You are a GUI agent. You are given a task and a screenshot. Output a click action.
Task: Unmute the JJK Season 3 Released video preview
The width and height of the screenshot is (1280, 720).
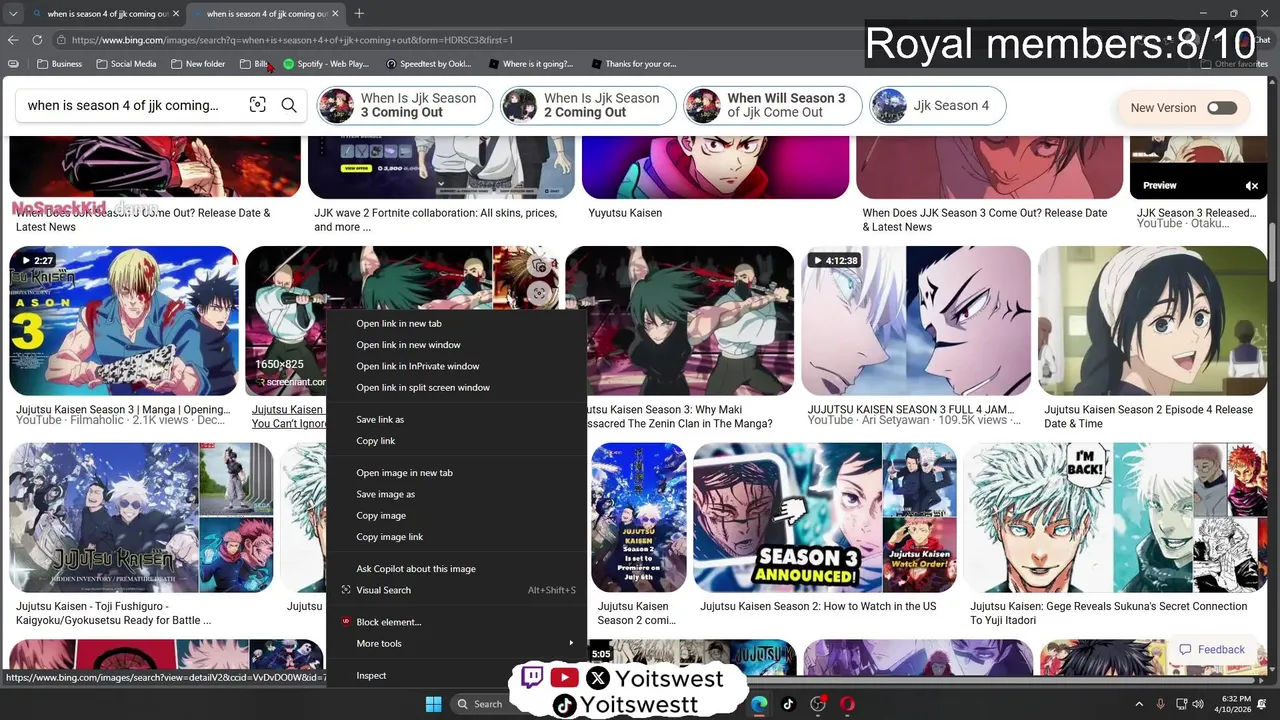coord(1251,186)
